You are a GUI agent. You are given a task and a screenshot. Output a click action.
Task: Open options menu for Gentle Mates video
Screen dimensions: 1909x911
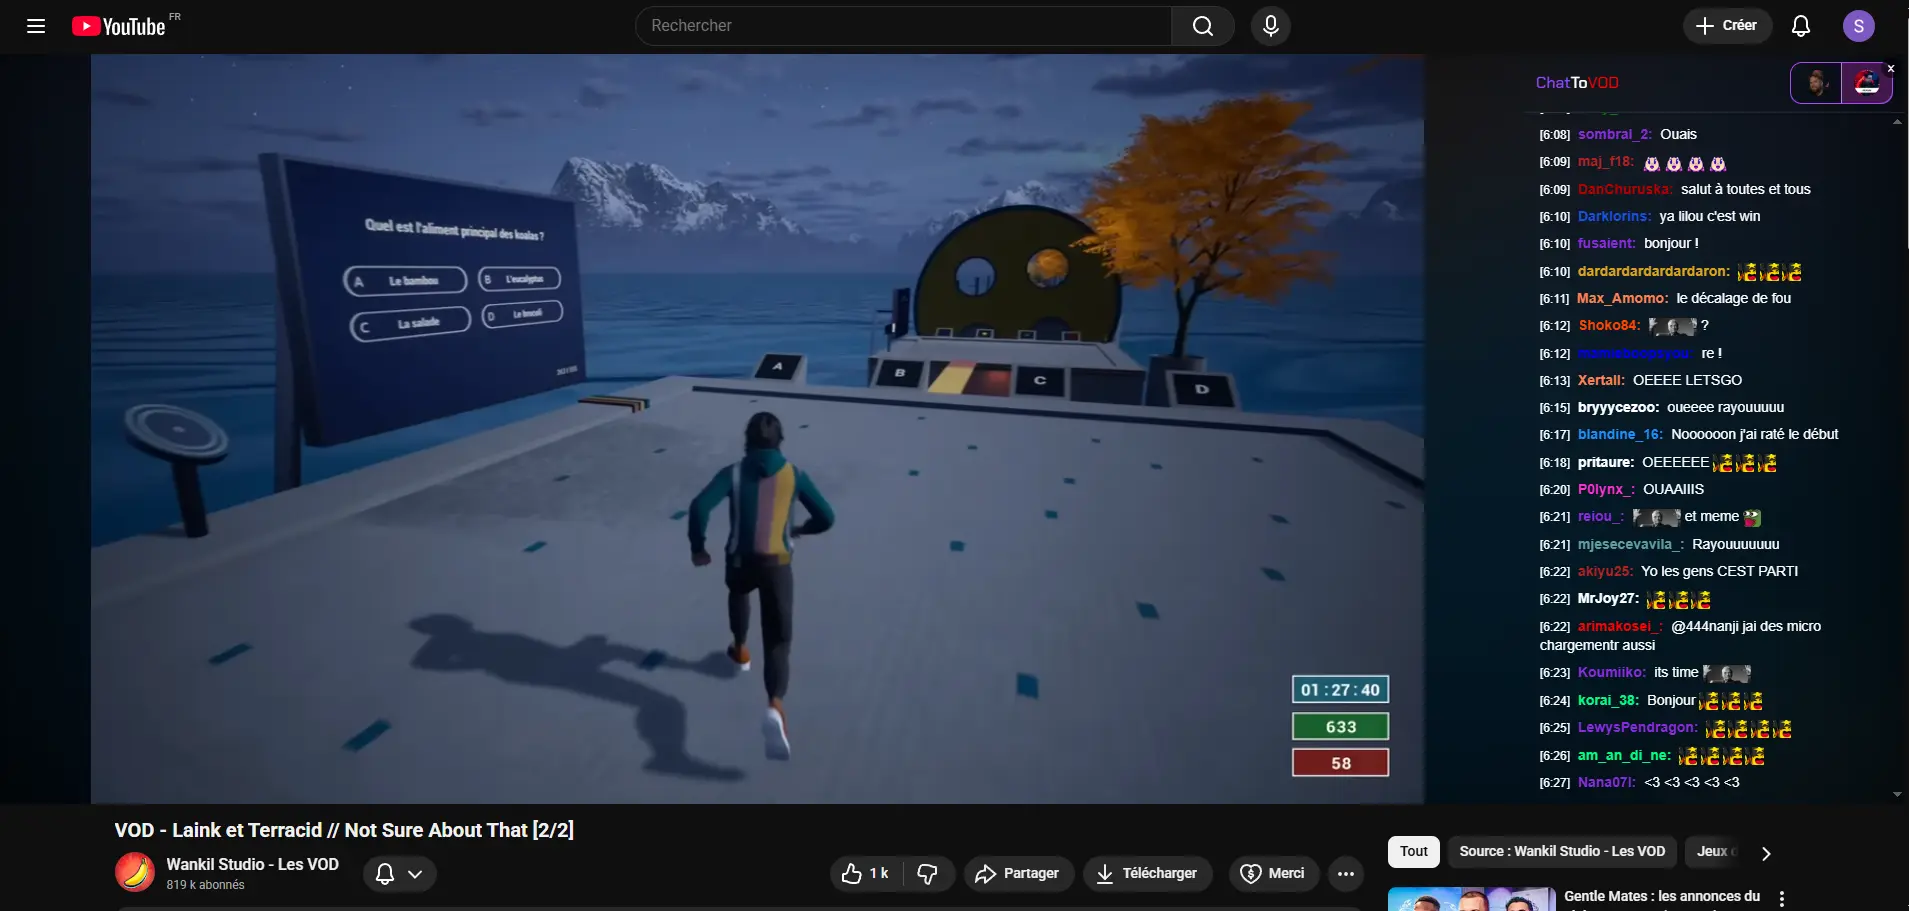(x=1781, y=898)
